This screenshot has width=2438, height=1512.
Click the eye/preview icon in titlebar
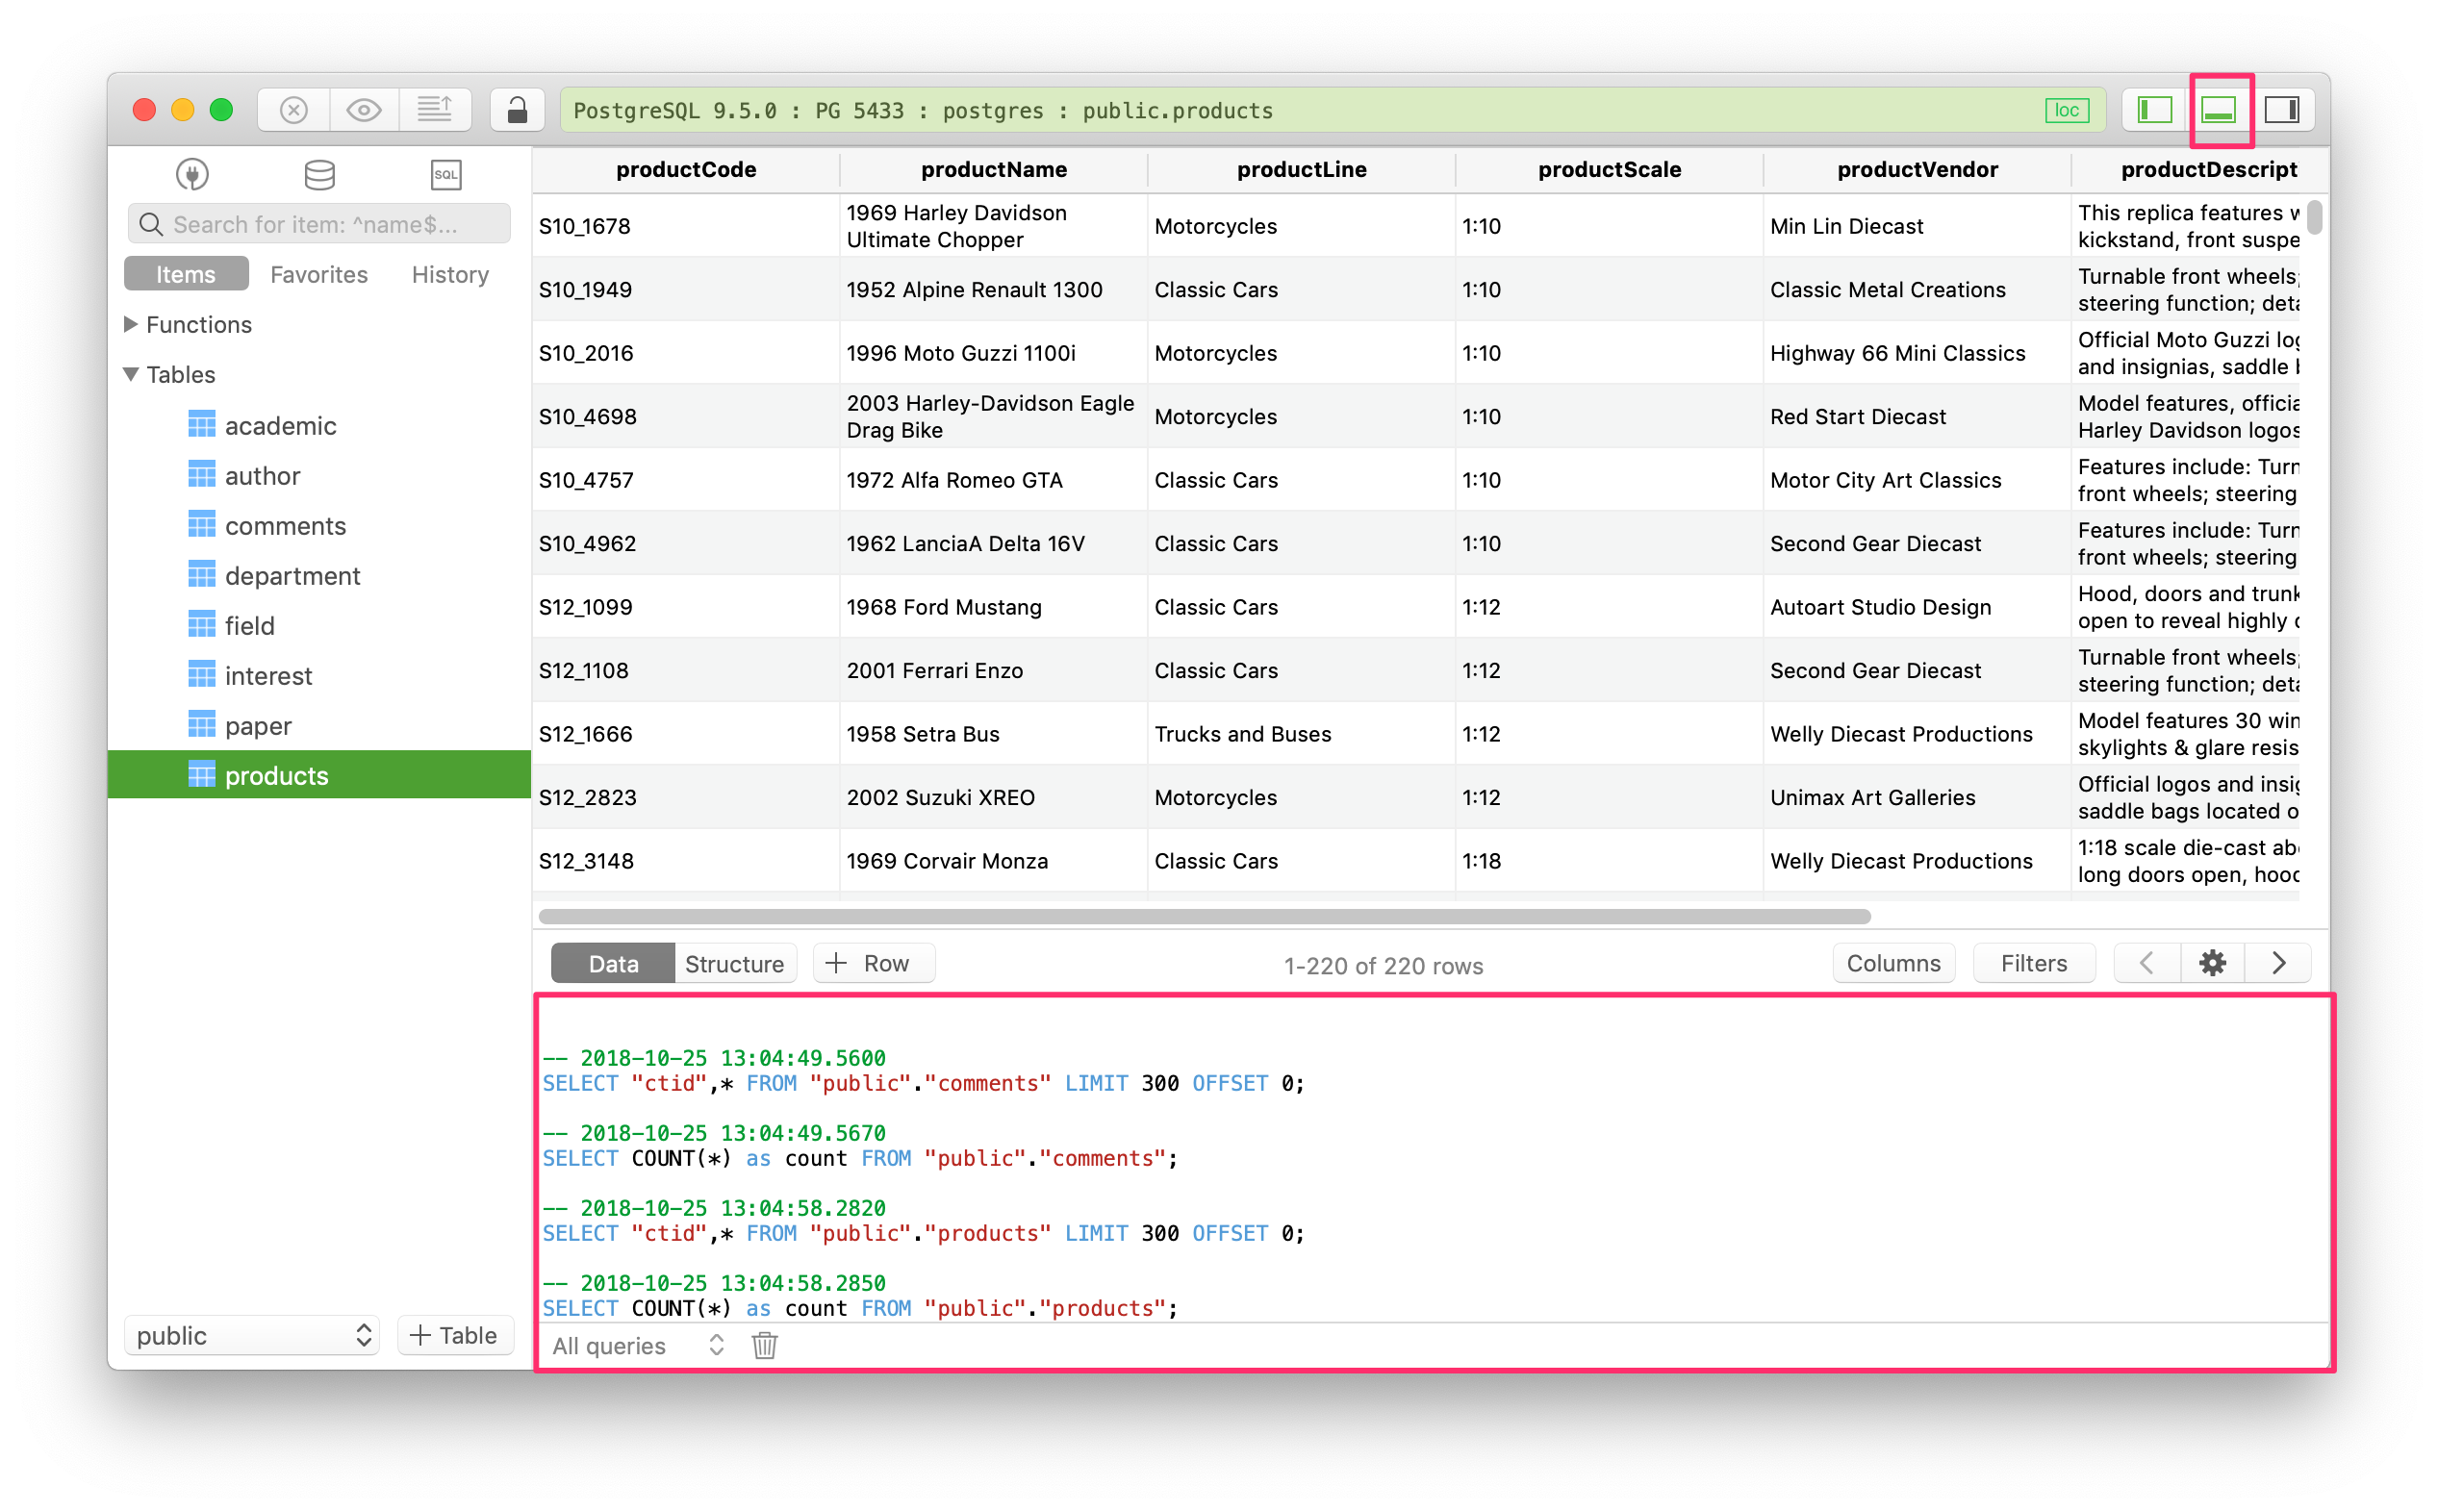[x=361, y=108]
